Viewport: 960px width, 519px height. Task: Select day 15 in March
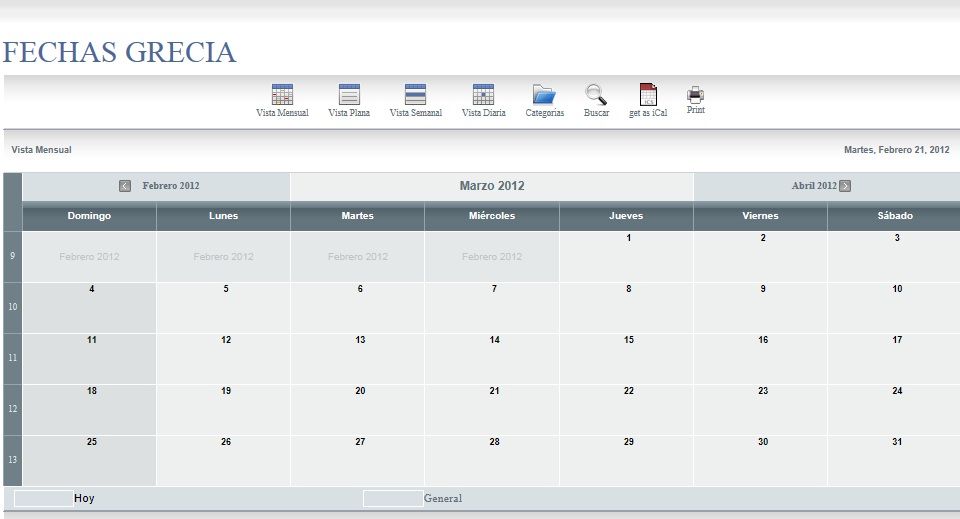[628, 340]
